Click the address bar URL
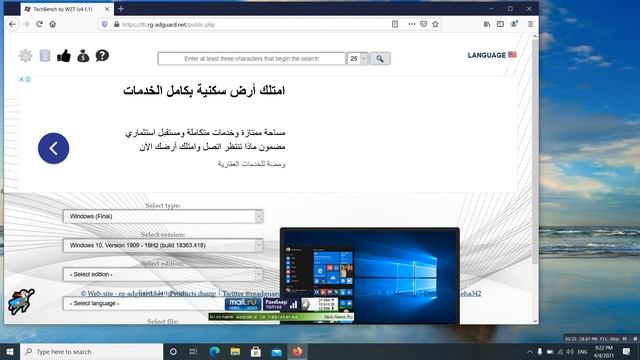Image resolution: width=640 pixels, height=360 pixels. [168, 24]
